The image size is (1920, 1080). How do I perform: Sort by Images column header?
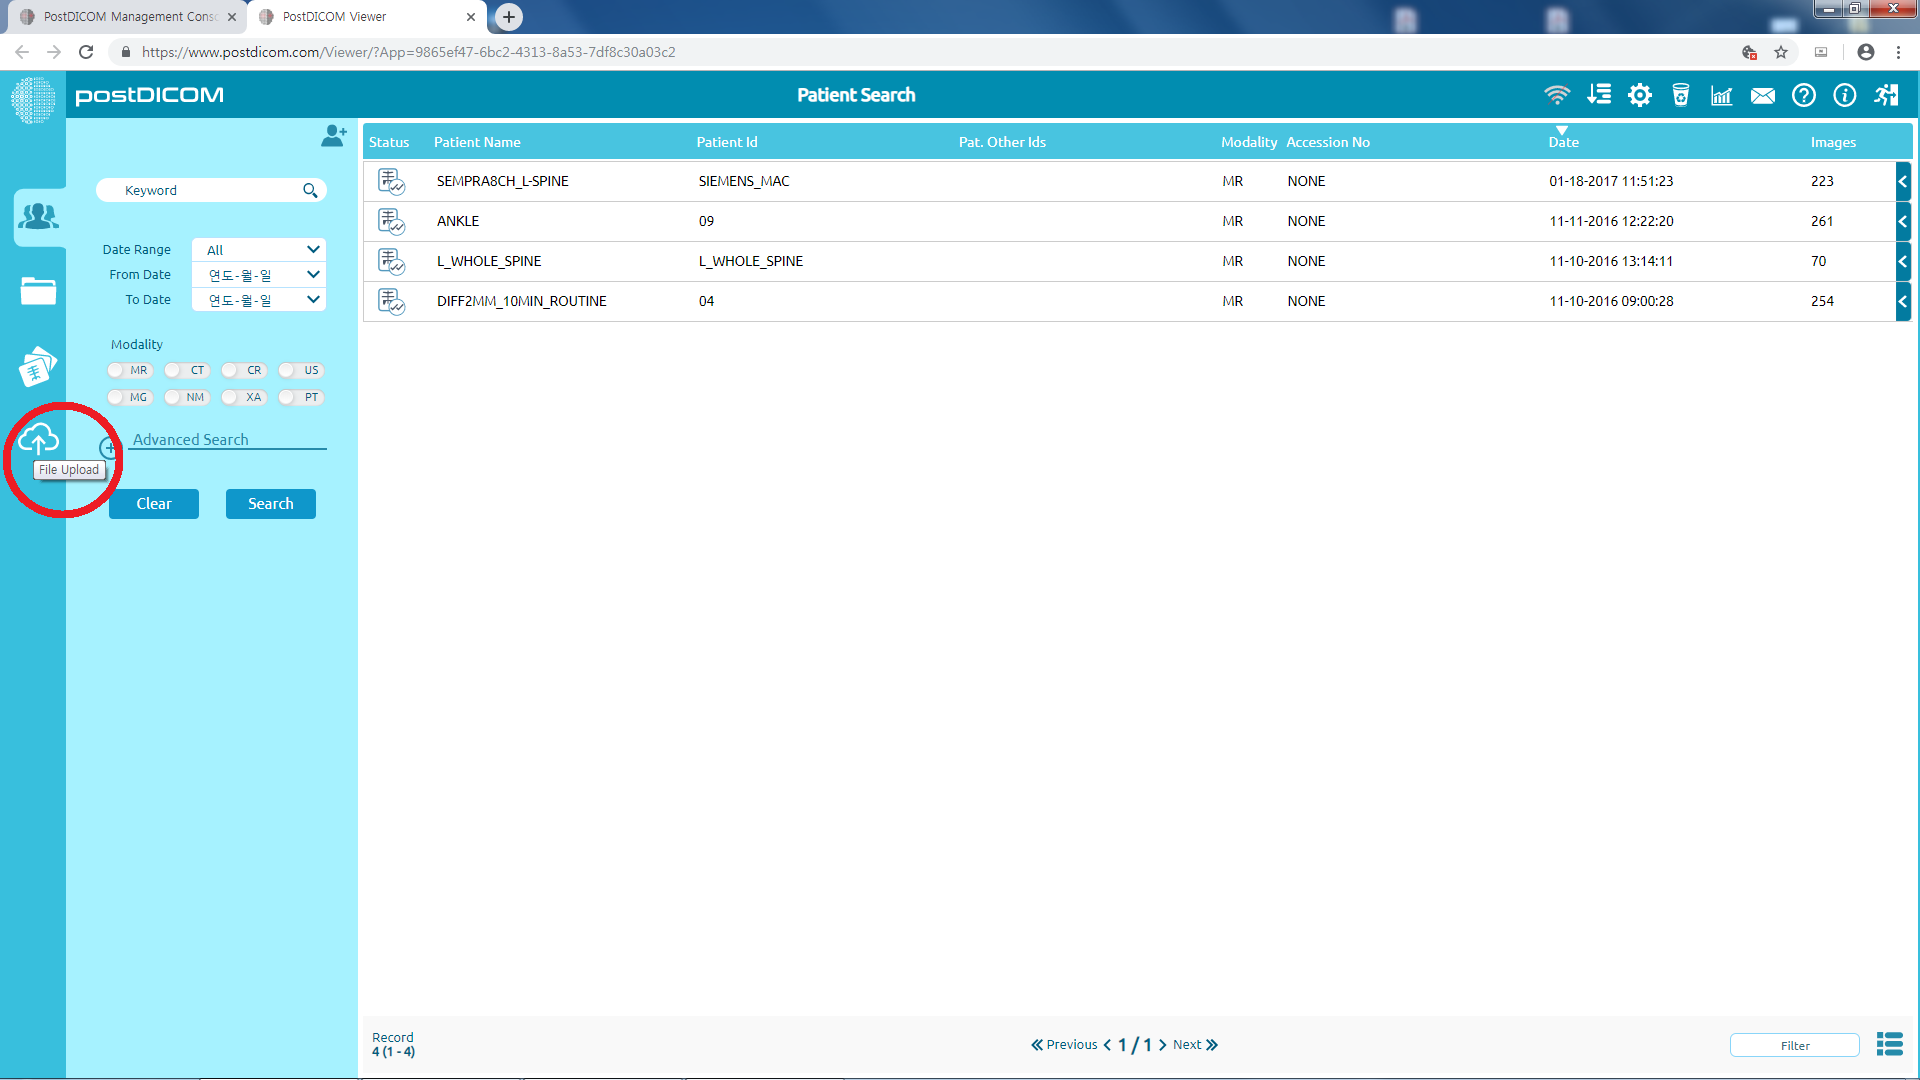point(1833,142)
